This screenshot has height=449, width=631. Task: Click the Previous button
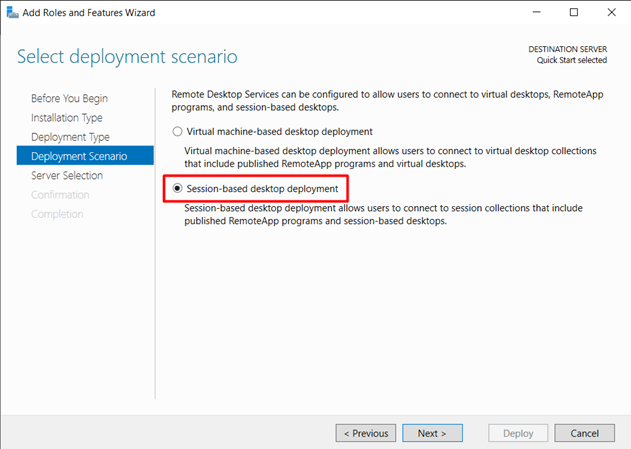point(366,433)
